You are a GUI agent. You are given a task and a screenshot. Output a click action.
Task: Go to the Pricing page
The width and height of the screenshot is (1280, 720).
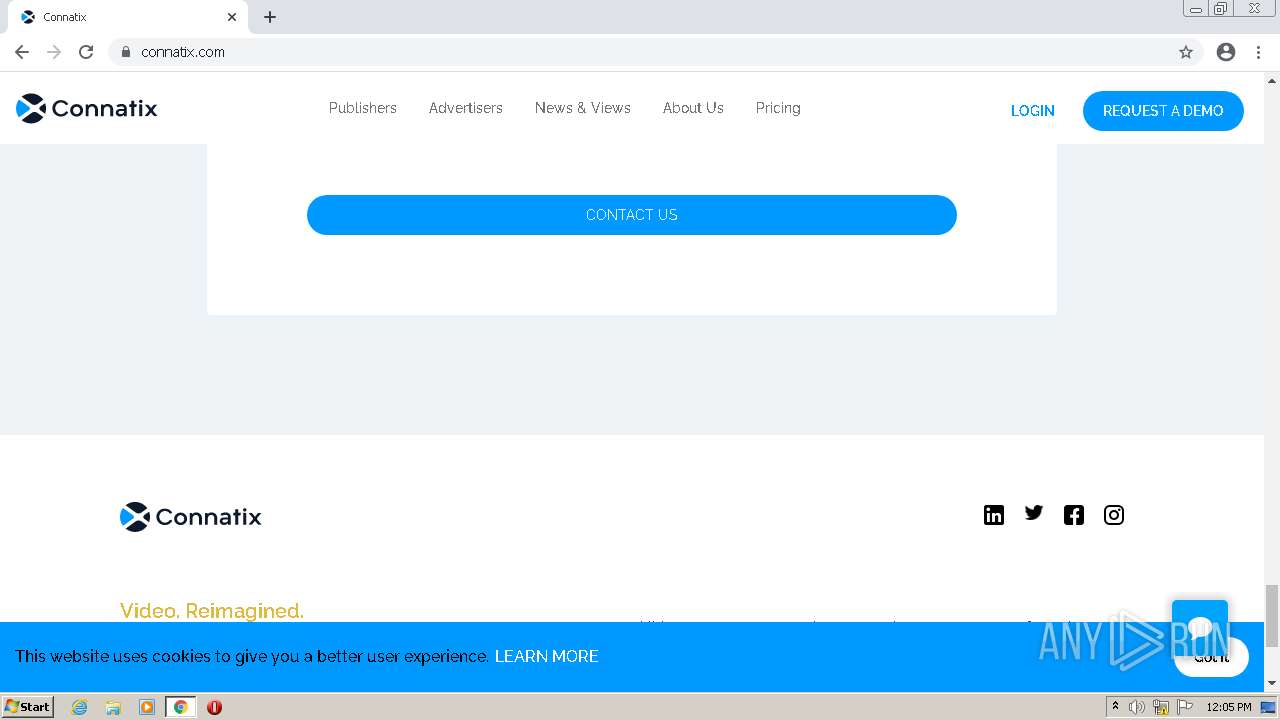click(x=778, y=108)
